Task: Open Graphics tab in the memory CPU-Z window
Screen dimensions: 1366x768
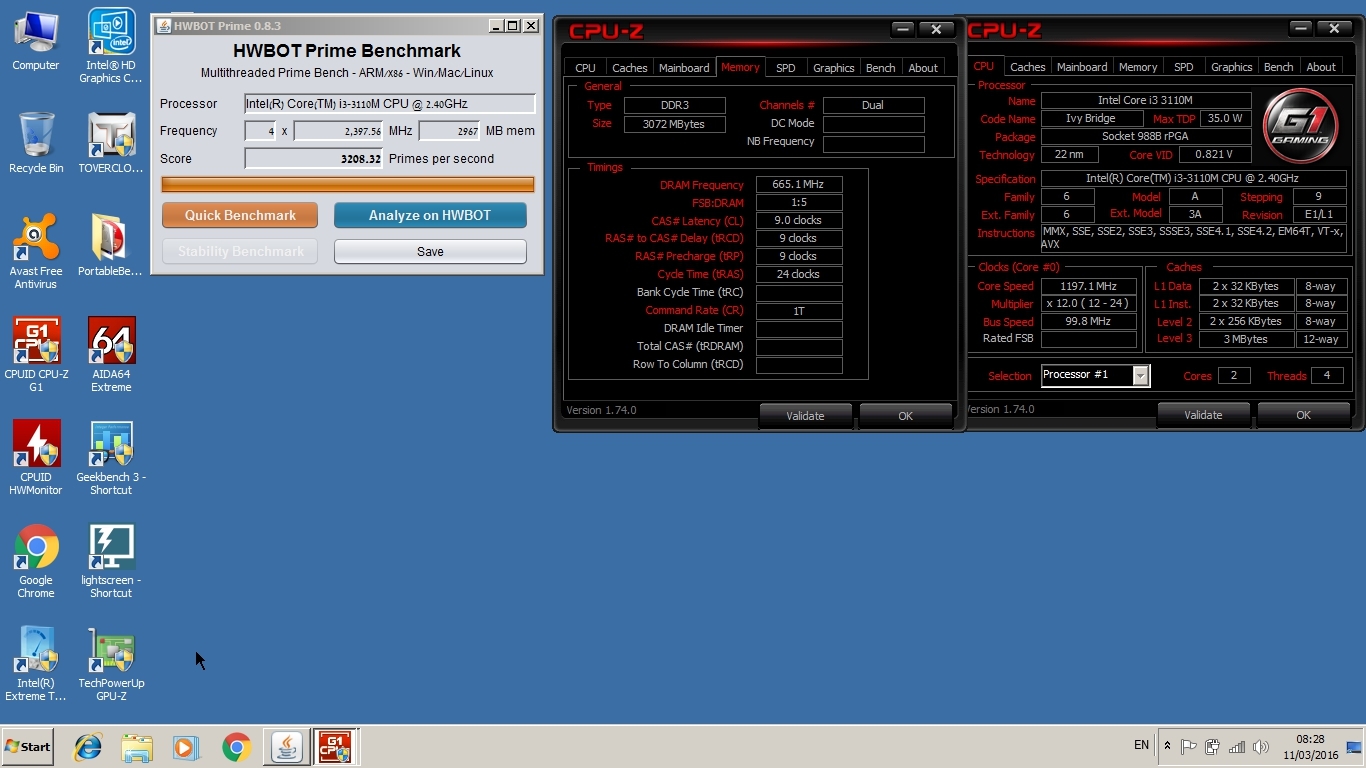Action: pos(833,67)
